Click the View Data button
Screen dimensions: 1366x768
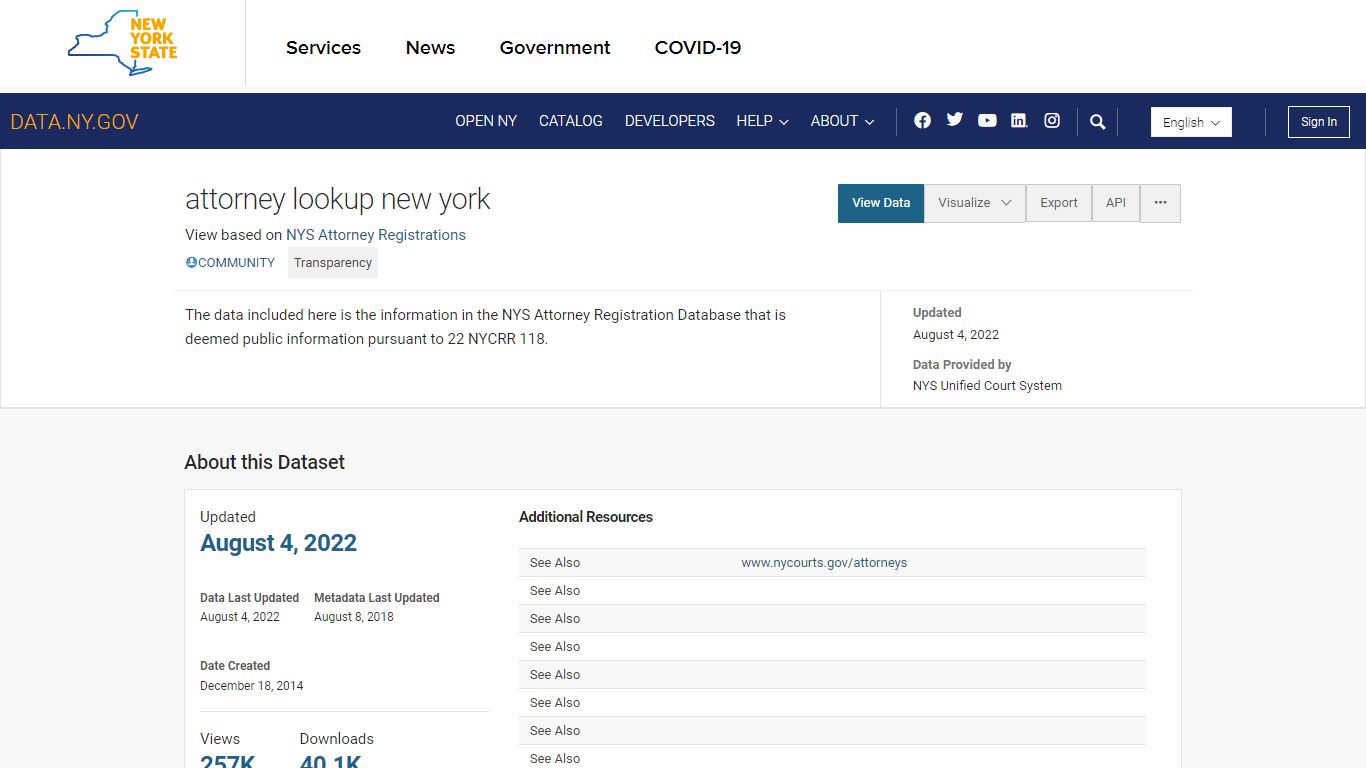click(x=881, y=203)
